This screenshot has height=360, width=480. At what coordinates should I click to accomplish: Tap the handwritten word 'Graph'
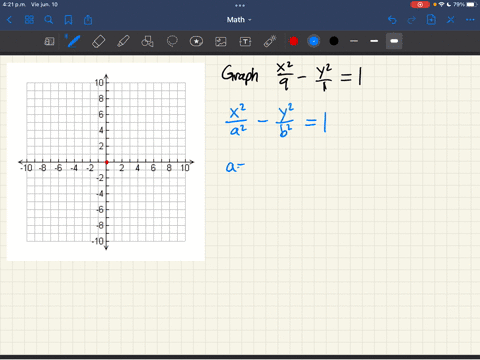click(x=240, y=74)
